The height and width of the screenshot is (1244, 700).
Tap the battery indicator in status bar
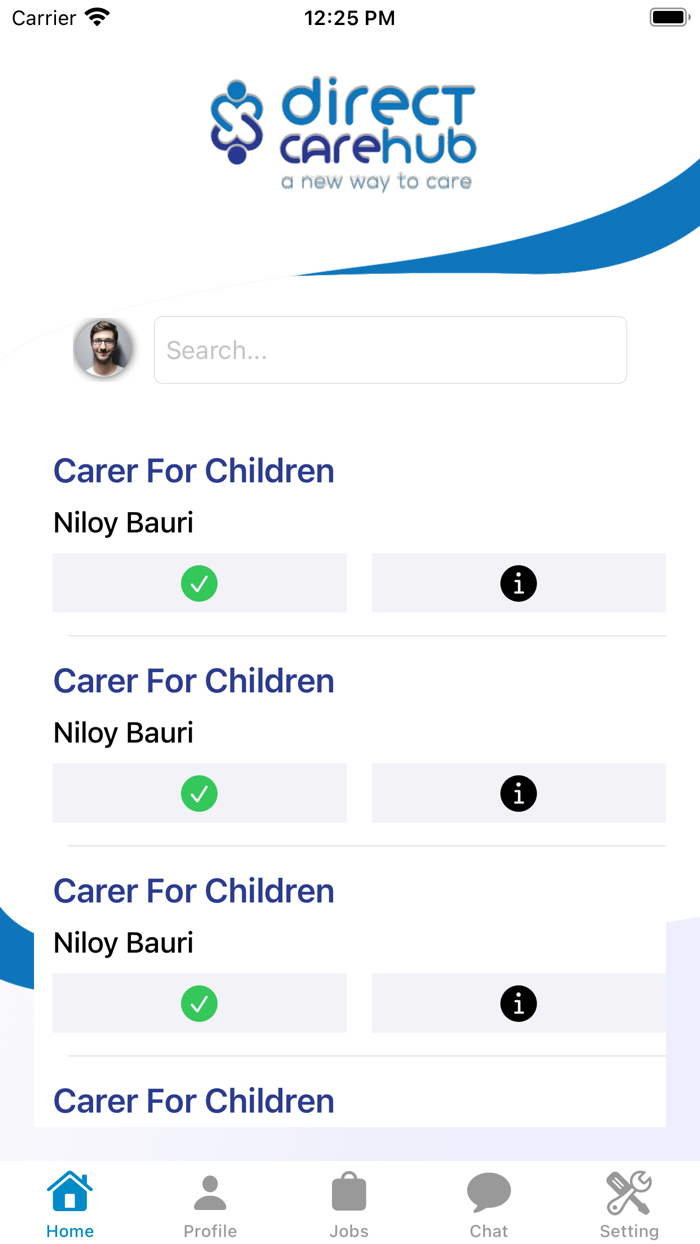(x=667, y=16)
